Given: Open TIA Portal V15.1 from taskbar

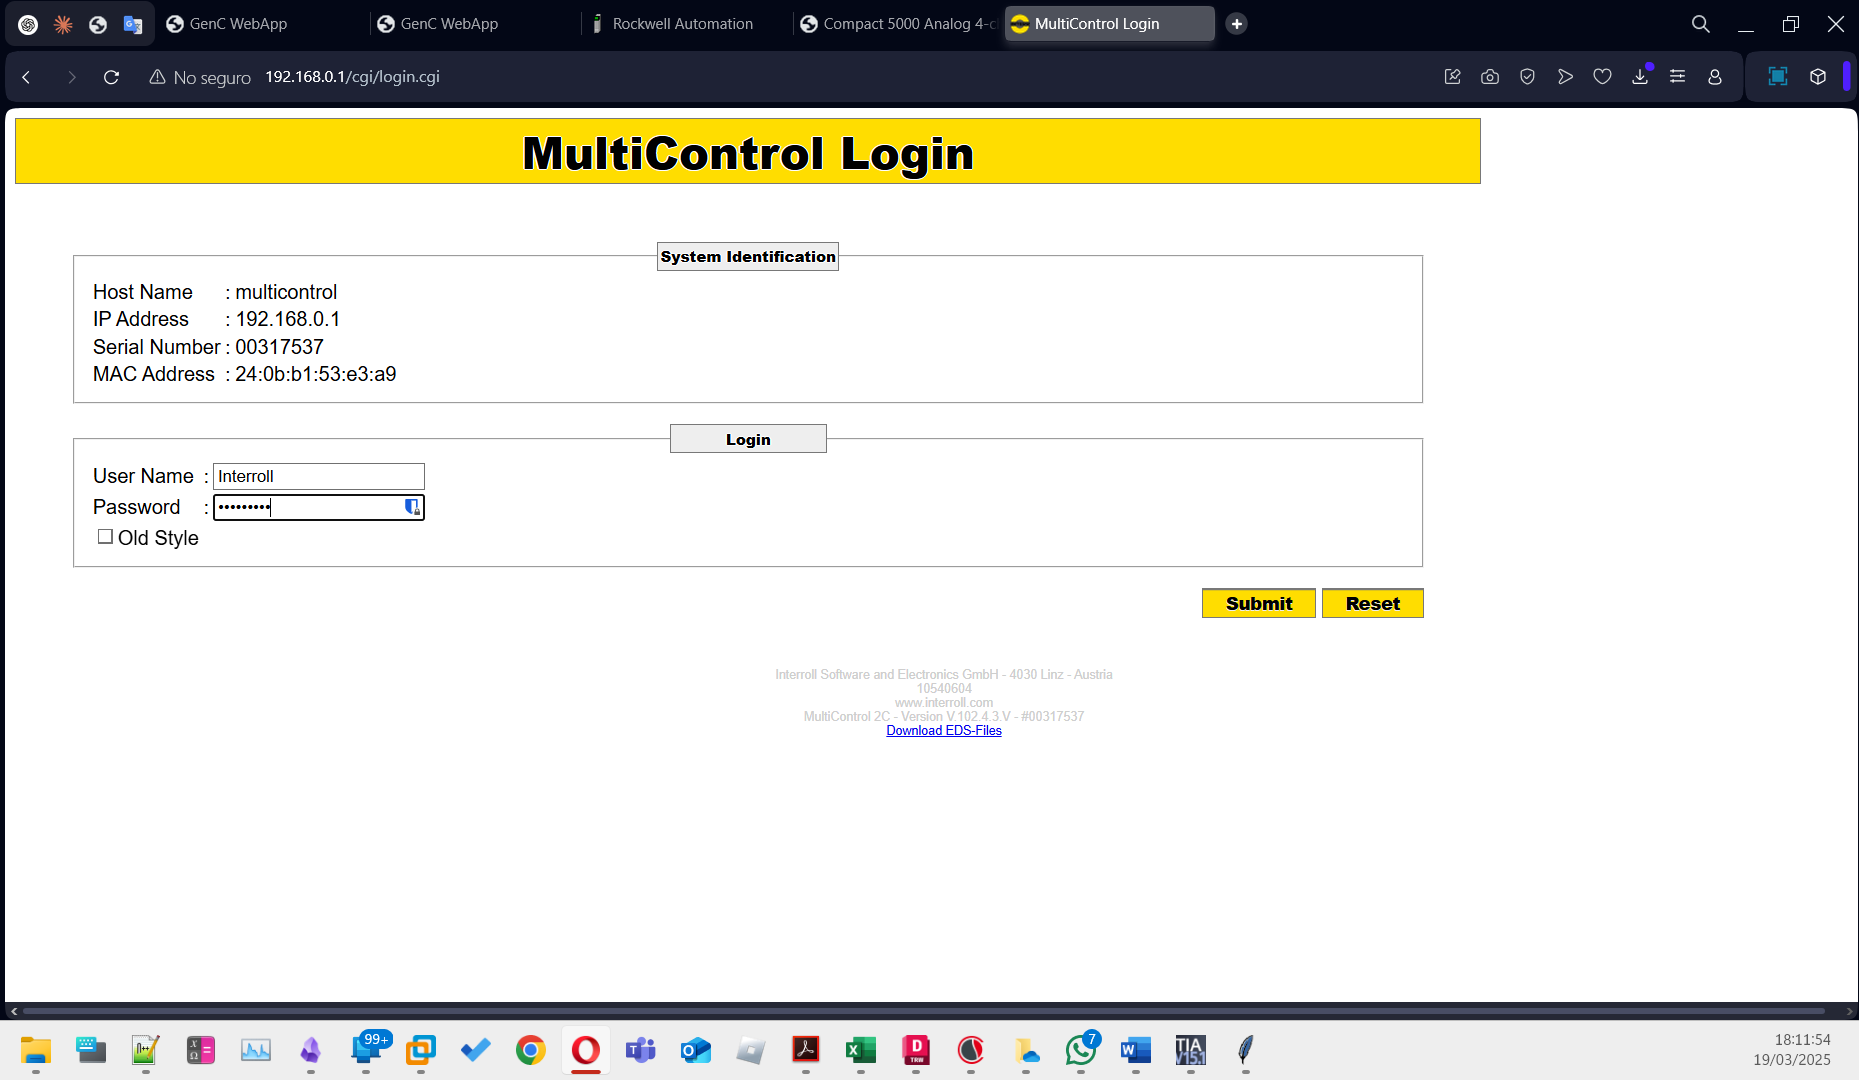Looking at the screenshot, I should [1191, 1050].
